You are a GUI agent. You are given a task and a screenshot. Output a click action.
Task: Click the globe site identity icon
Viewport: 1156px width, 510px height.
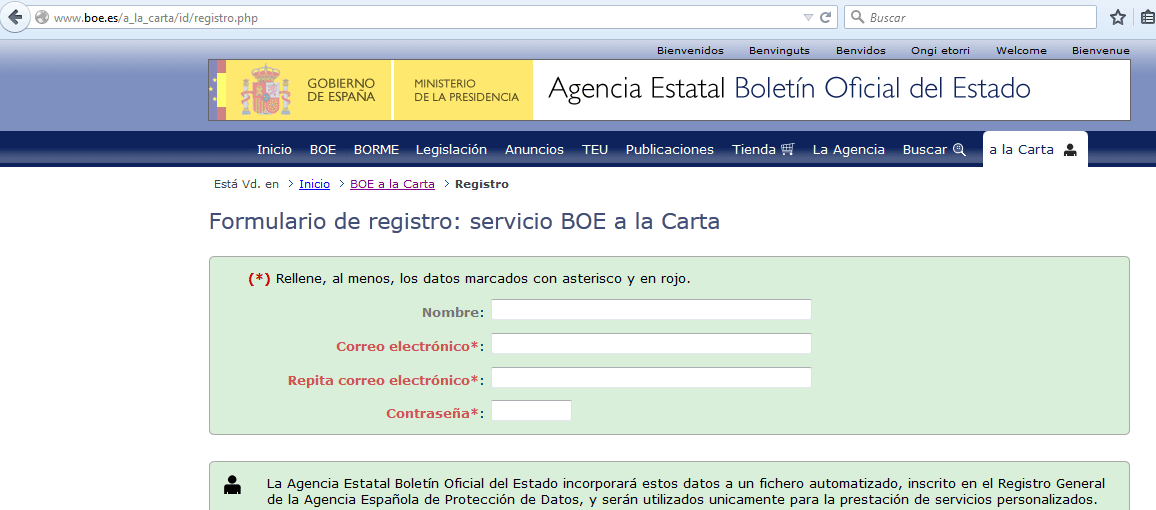tap(42, 17)
